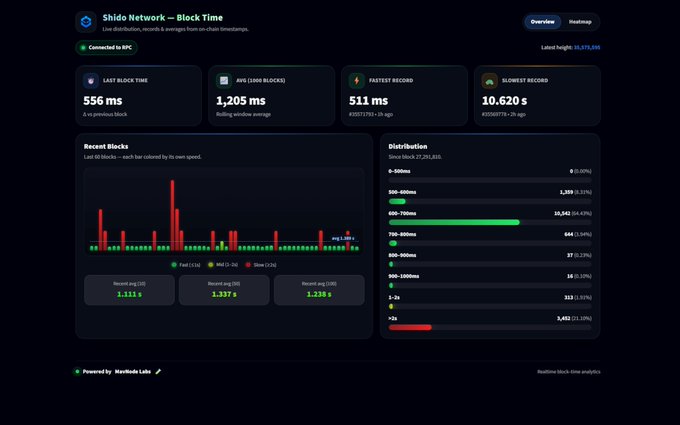The width and height of the screenshot is (680, 425).
Task: Open the Heatmap tab
Action: (580, 22)
